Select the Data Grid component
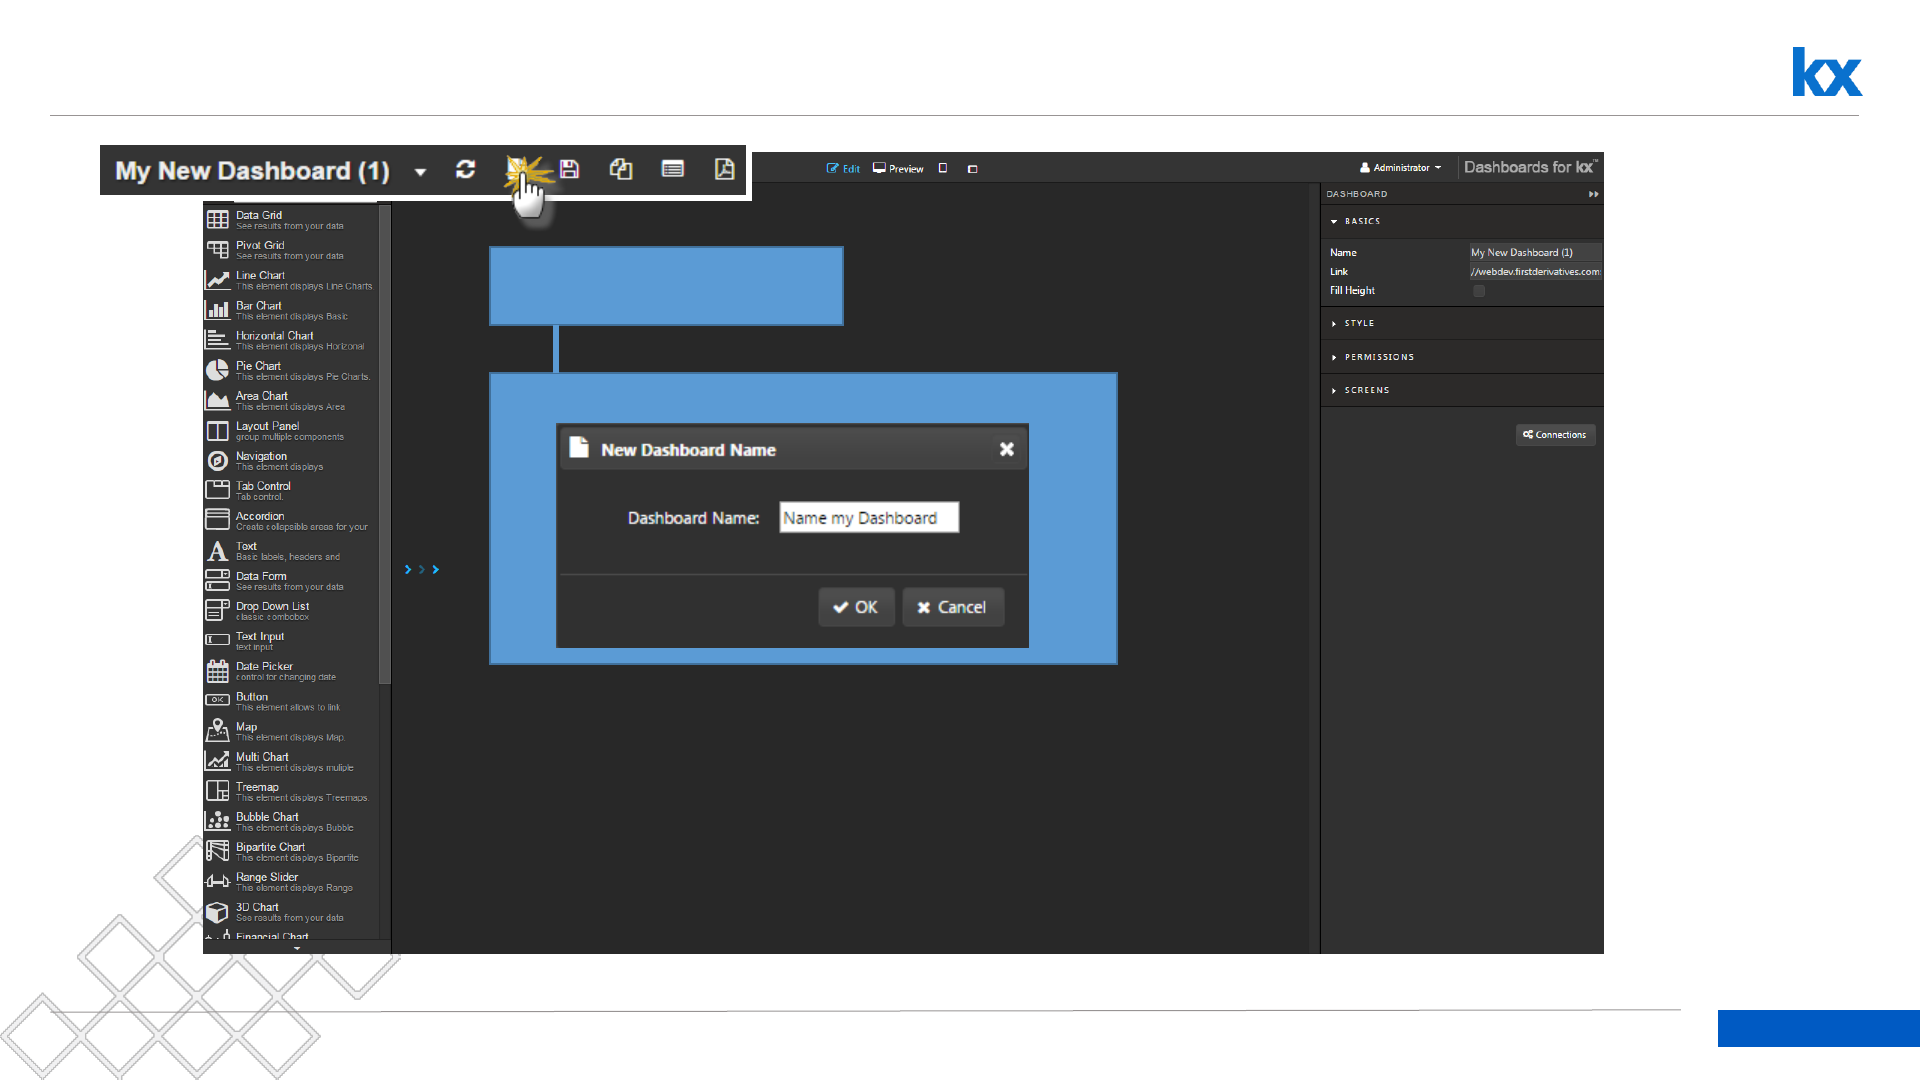The height and width of the screenshot is (1080, 1920). pos(259,219)
